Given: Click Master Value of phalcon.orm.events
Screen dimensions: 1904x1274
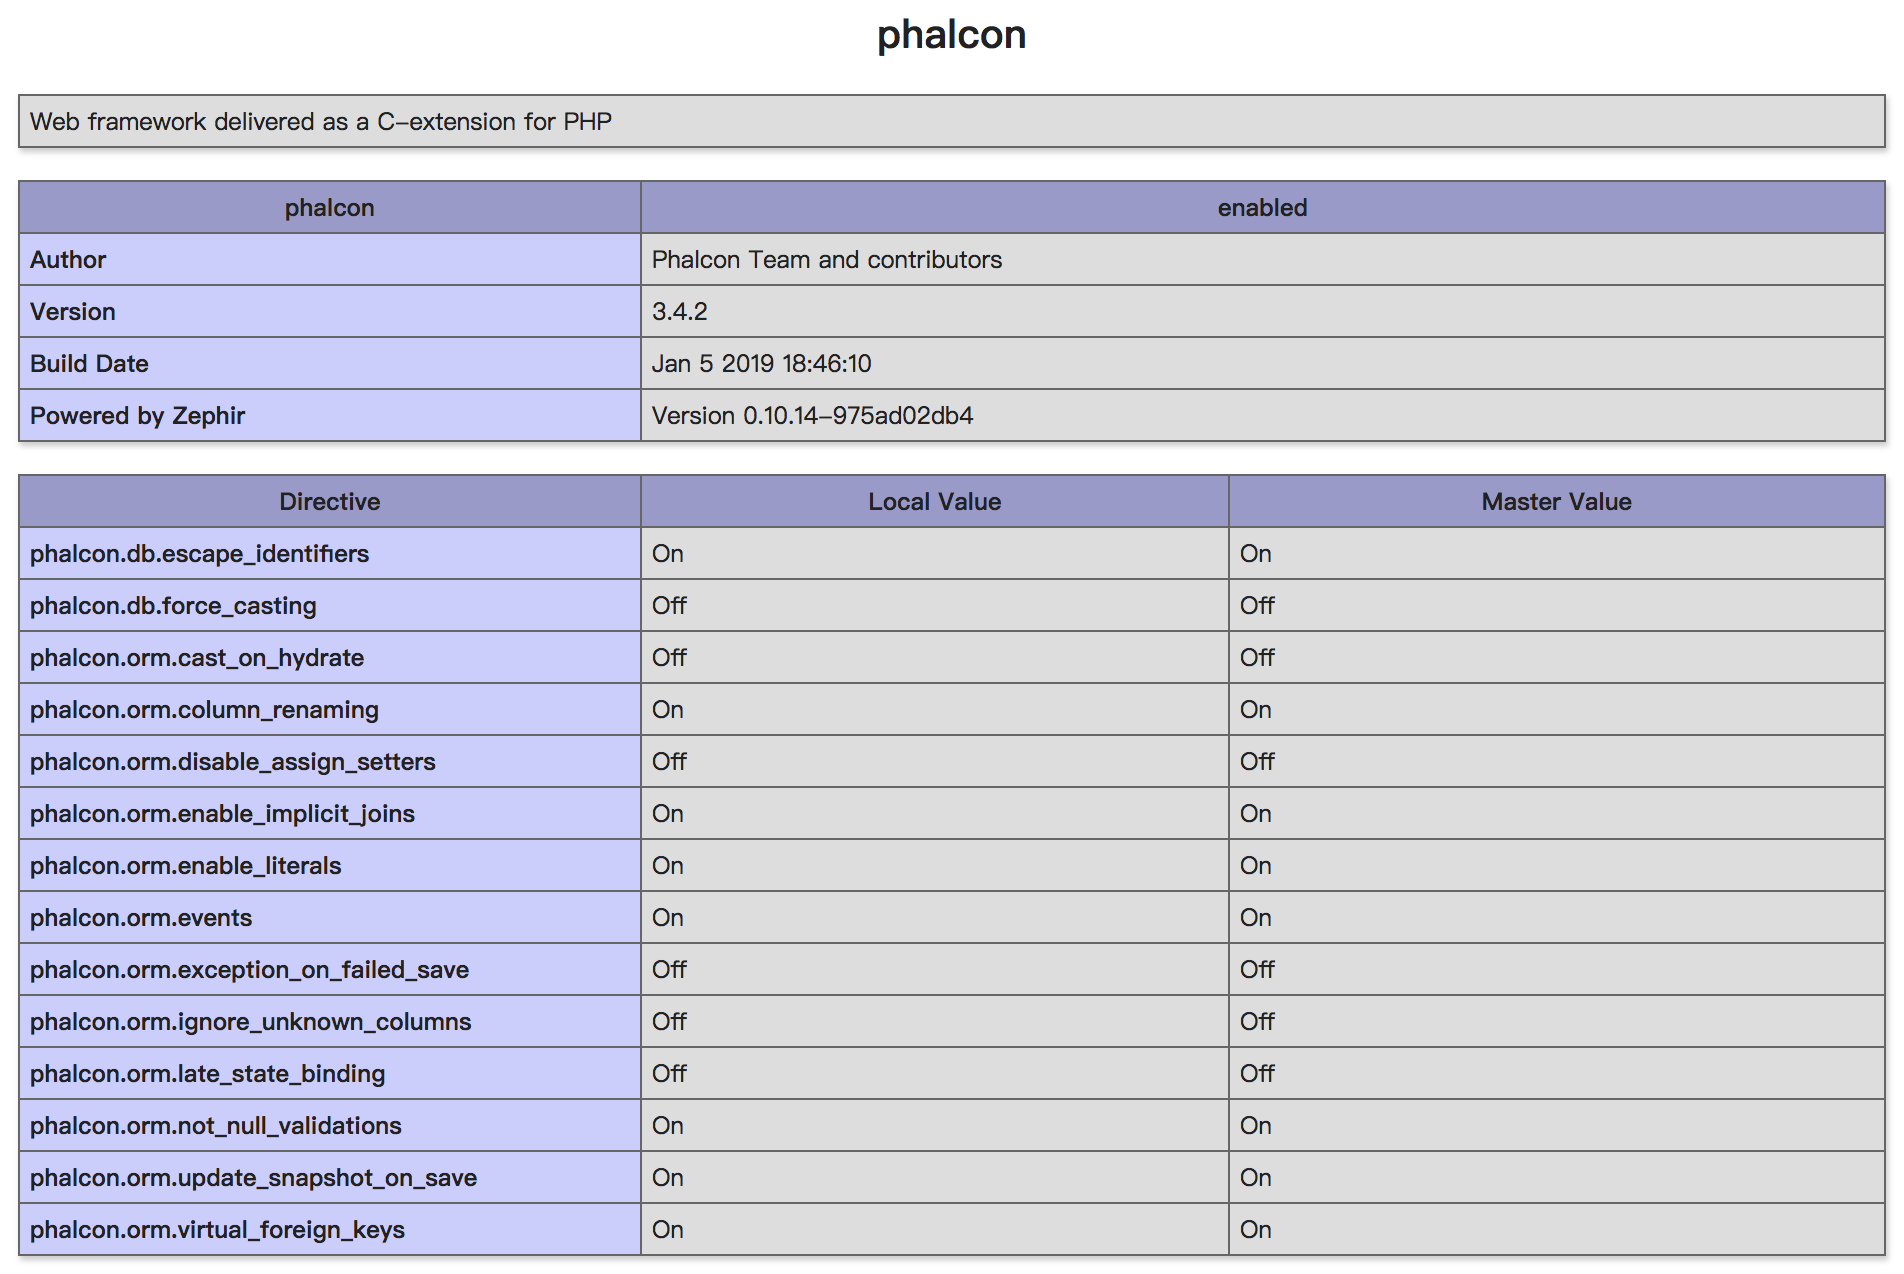Looking at the screenshot, I should tap(1256, 918).
